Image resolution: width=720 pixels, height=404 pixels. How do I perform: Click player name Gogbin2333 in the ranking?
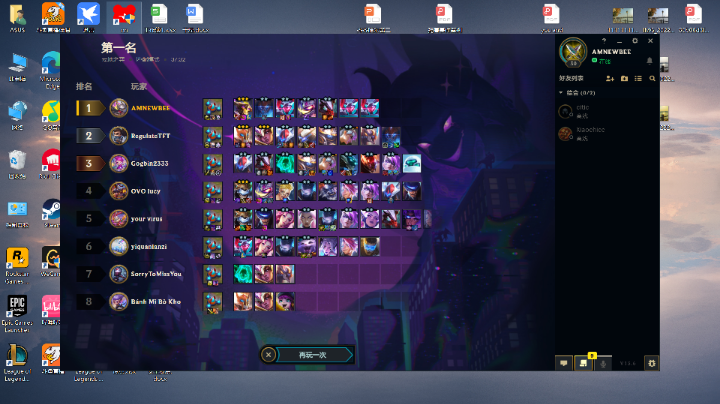150,163
